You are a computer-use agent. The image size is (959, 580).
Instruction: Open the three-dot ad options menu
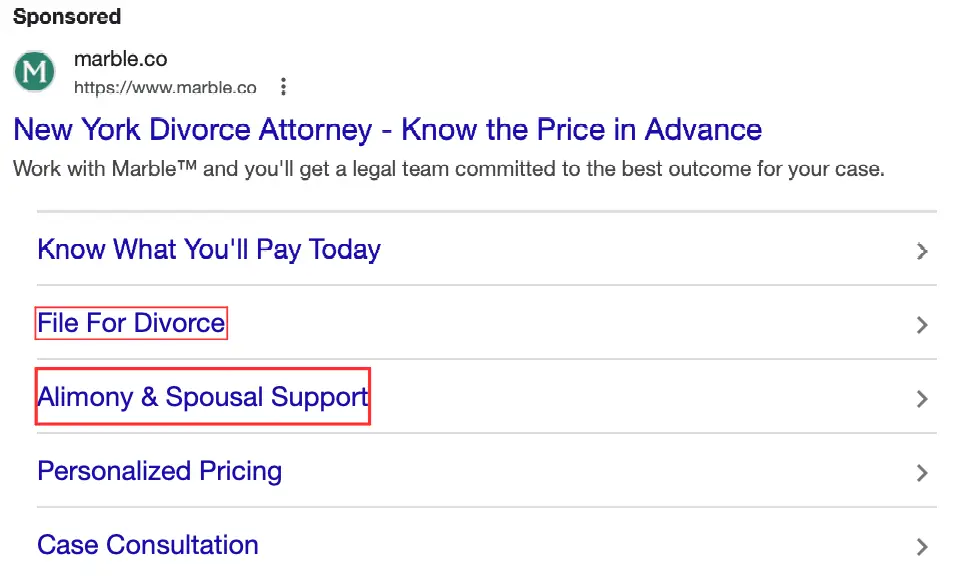283,87
